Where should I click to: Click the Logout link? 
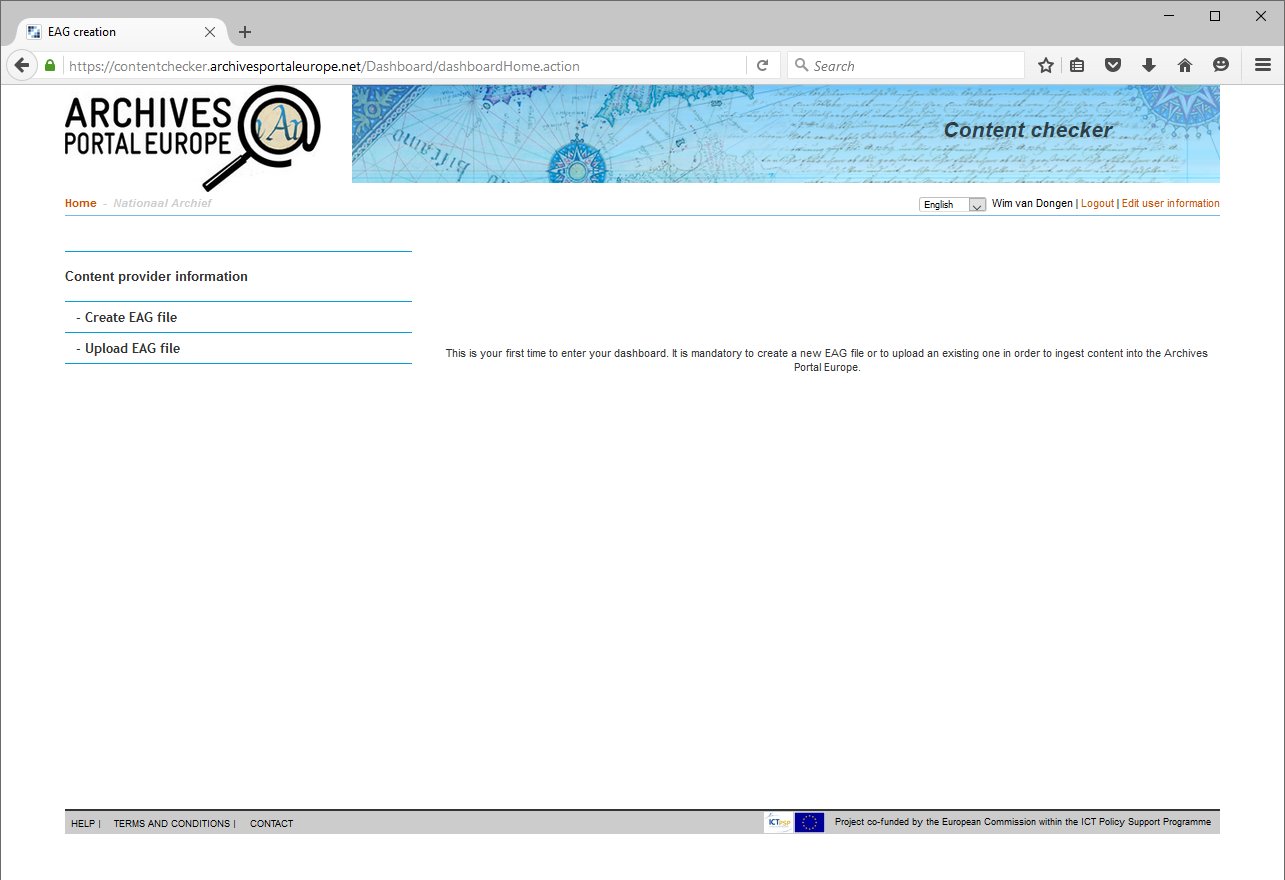coord(1097,203)
